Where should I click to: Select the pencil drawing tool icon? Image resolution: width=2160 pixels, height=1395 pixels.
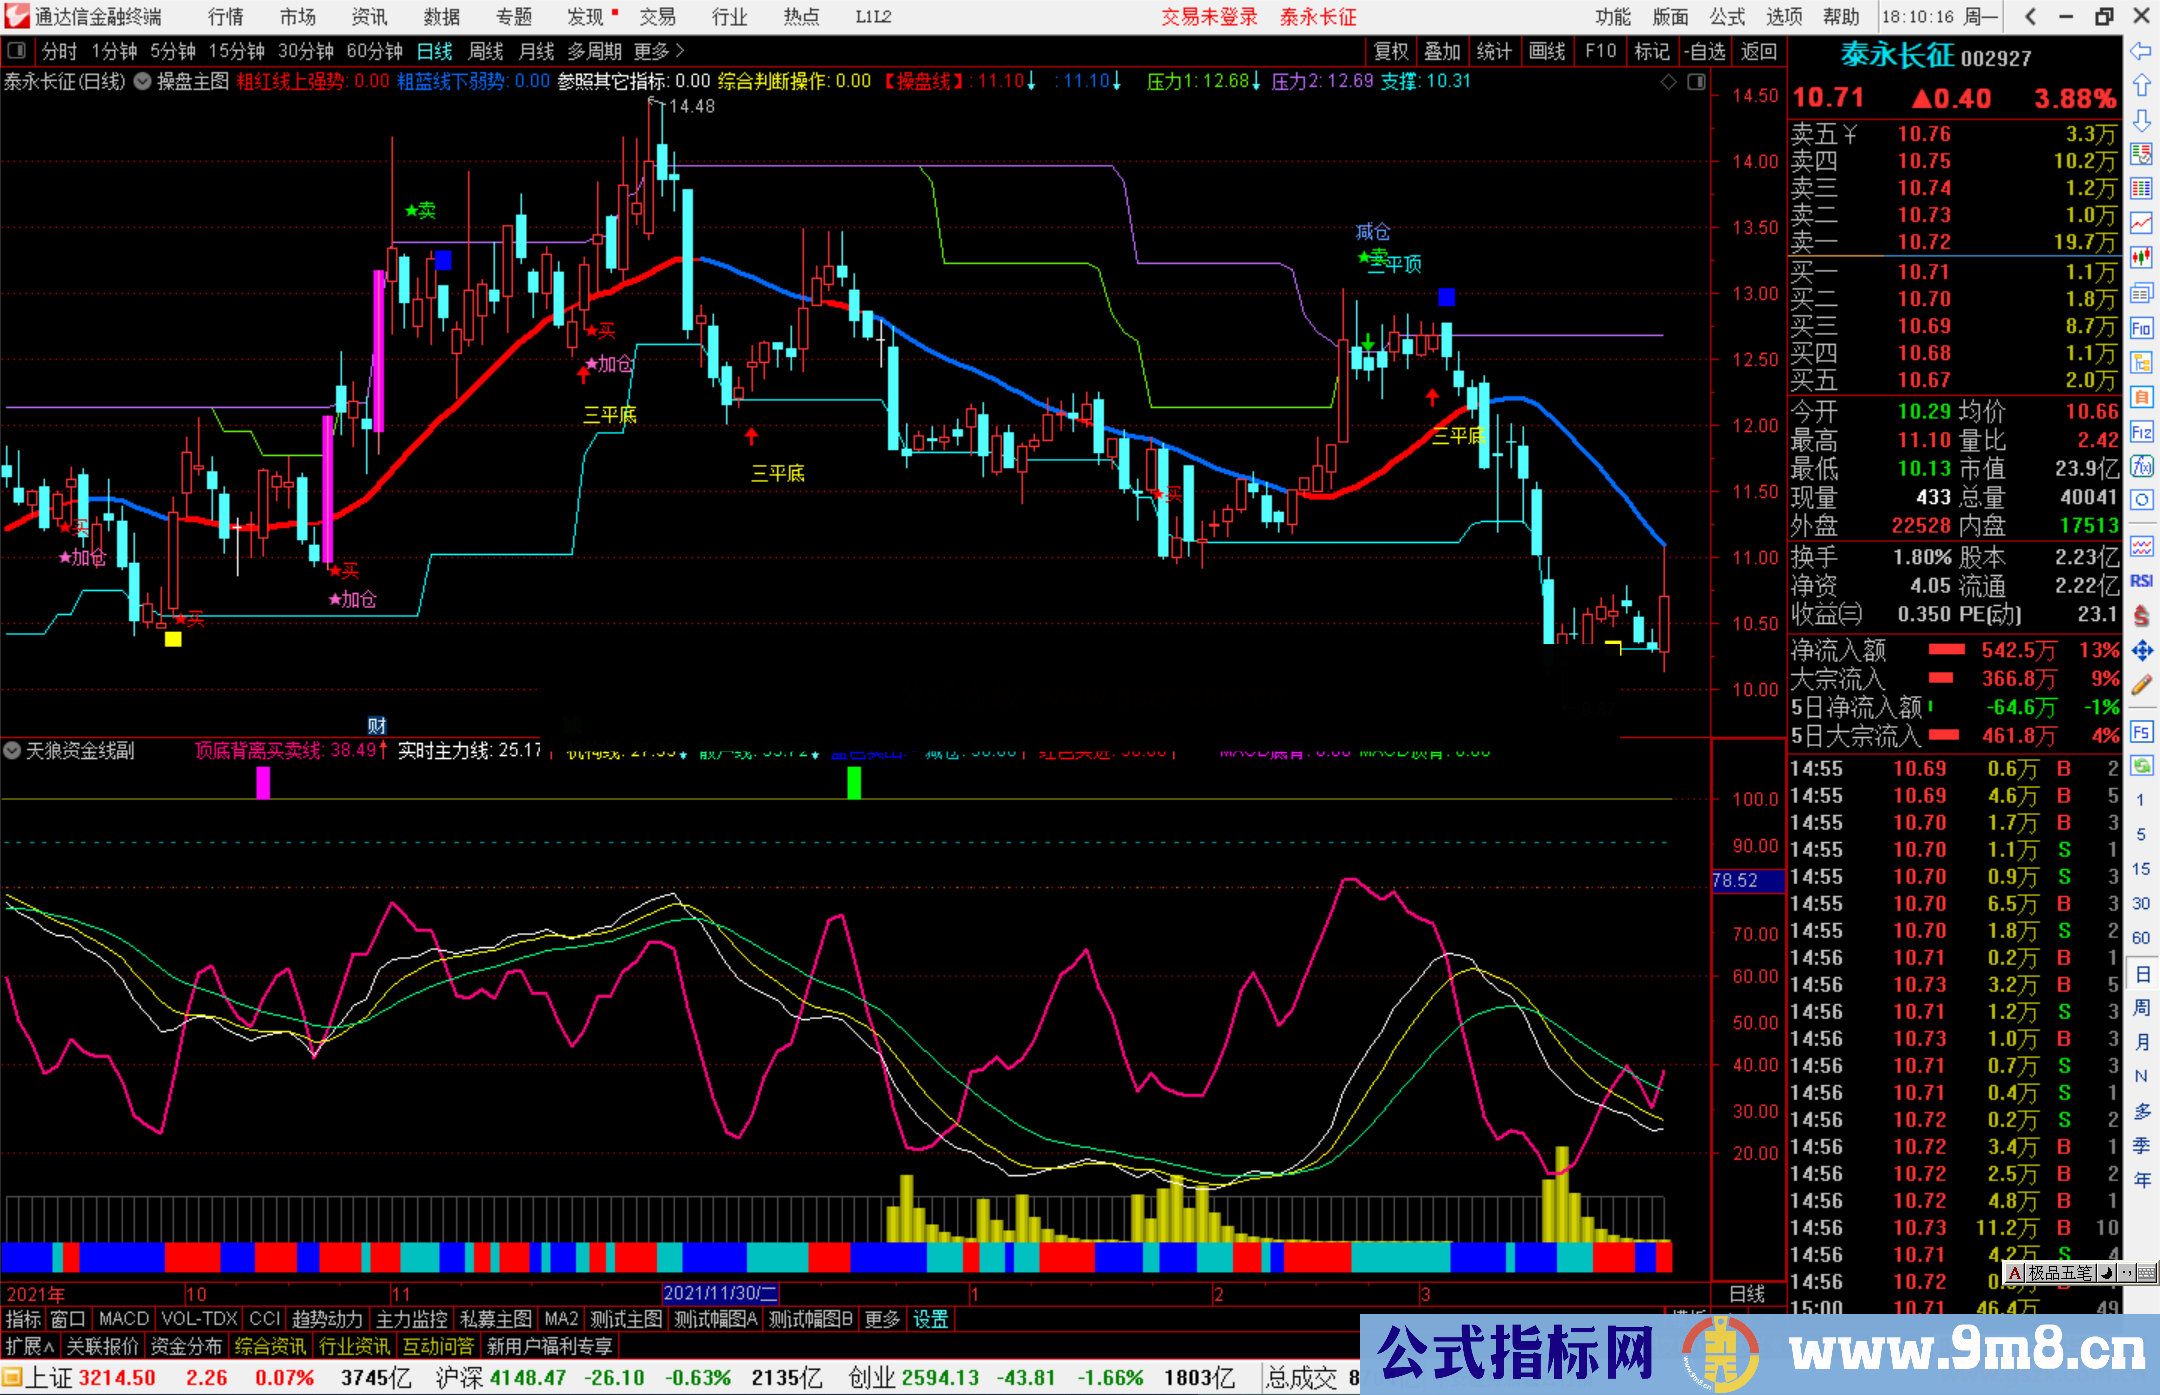pos(2141,685)
